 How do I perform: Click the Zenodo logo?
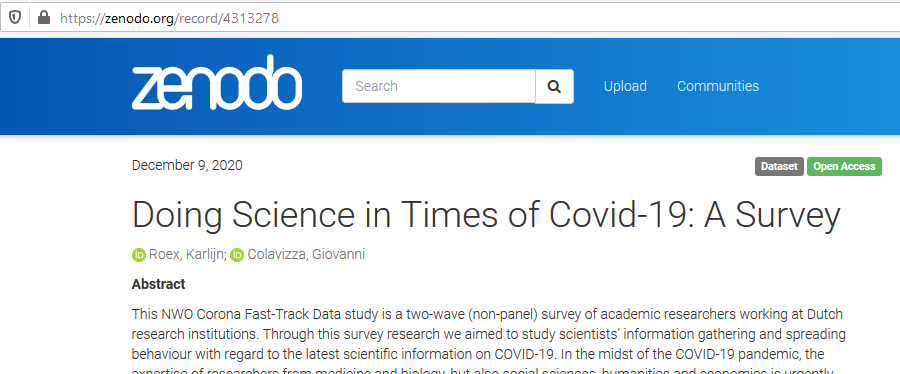point(217,83)
